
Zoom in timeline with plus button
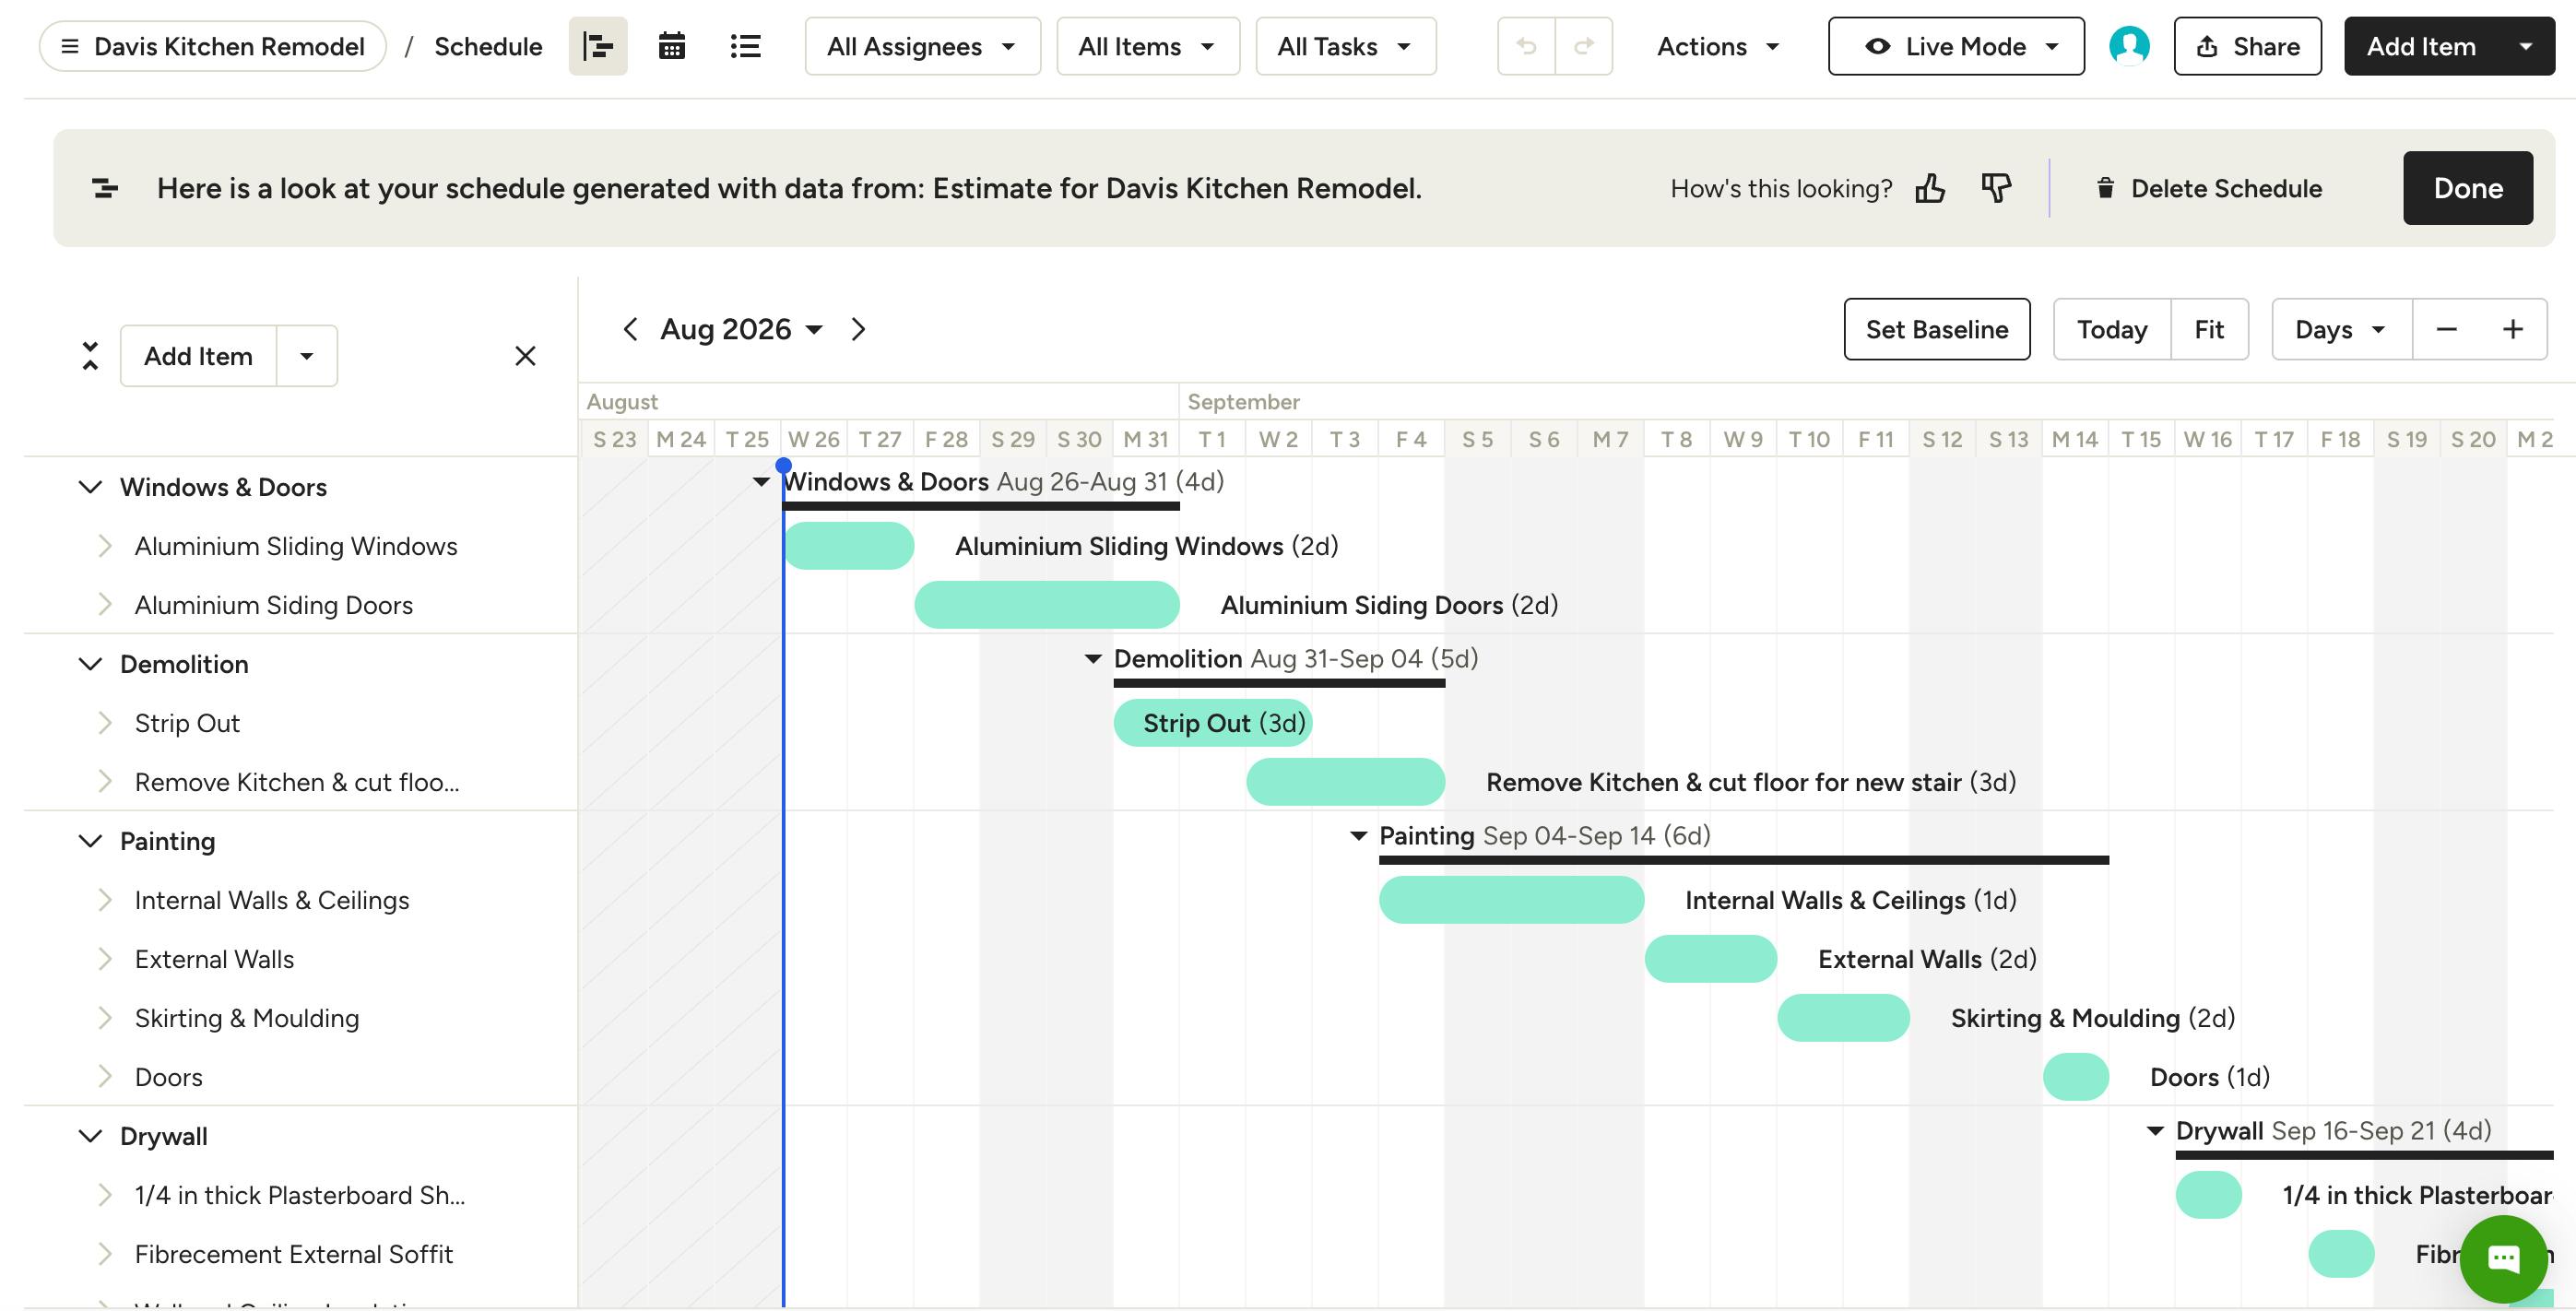point(2513,329)
